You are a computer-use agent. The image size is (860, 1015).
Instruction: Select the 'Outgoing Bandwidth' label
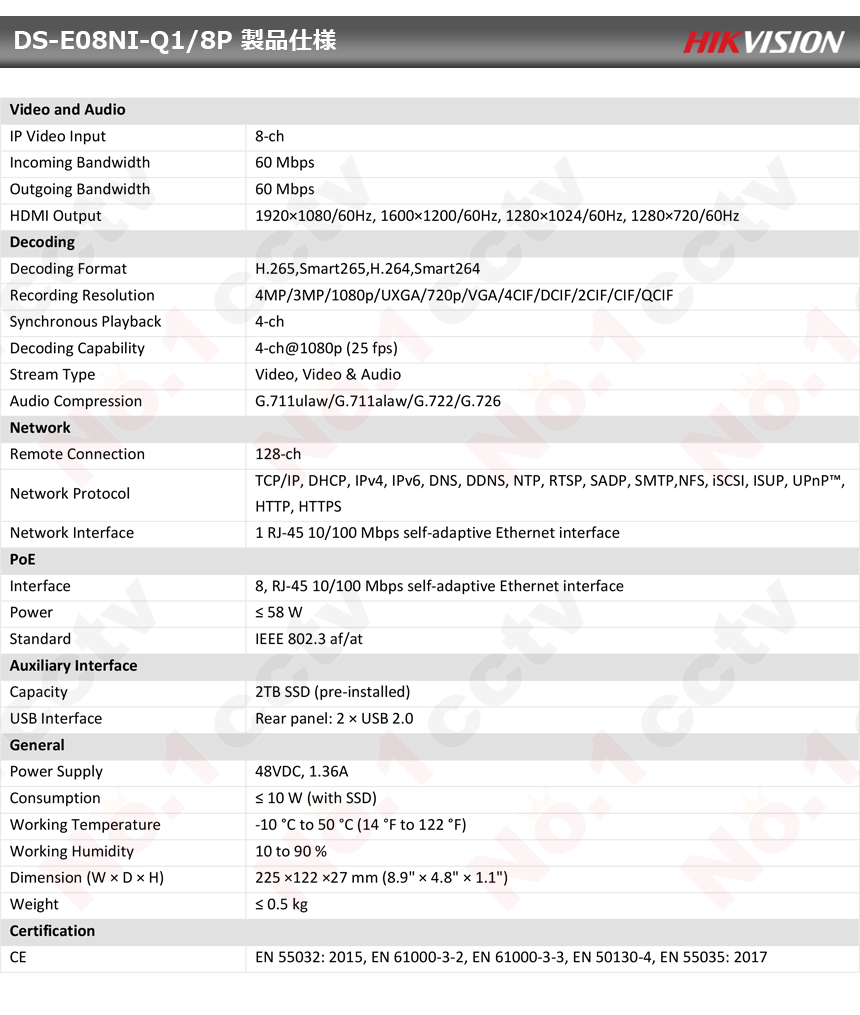tap(80, 189)
